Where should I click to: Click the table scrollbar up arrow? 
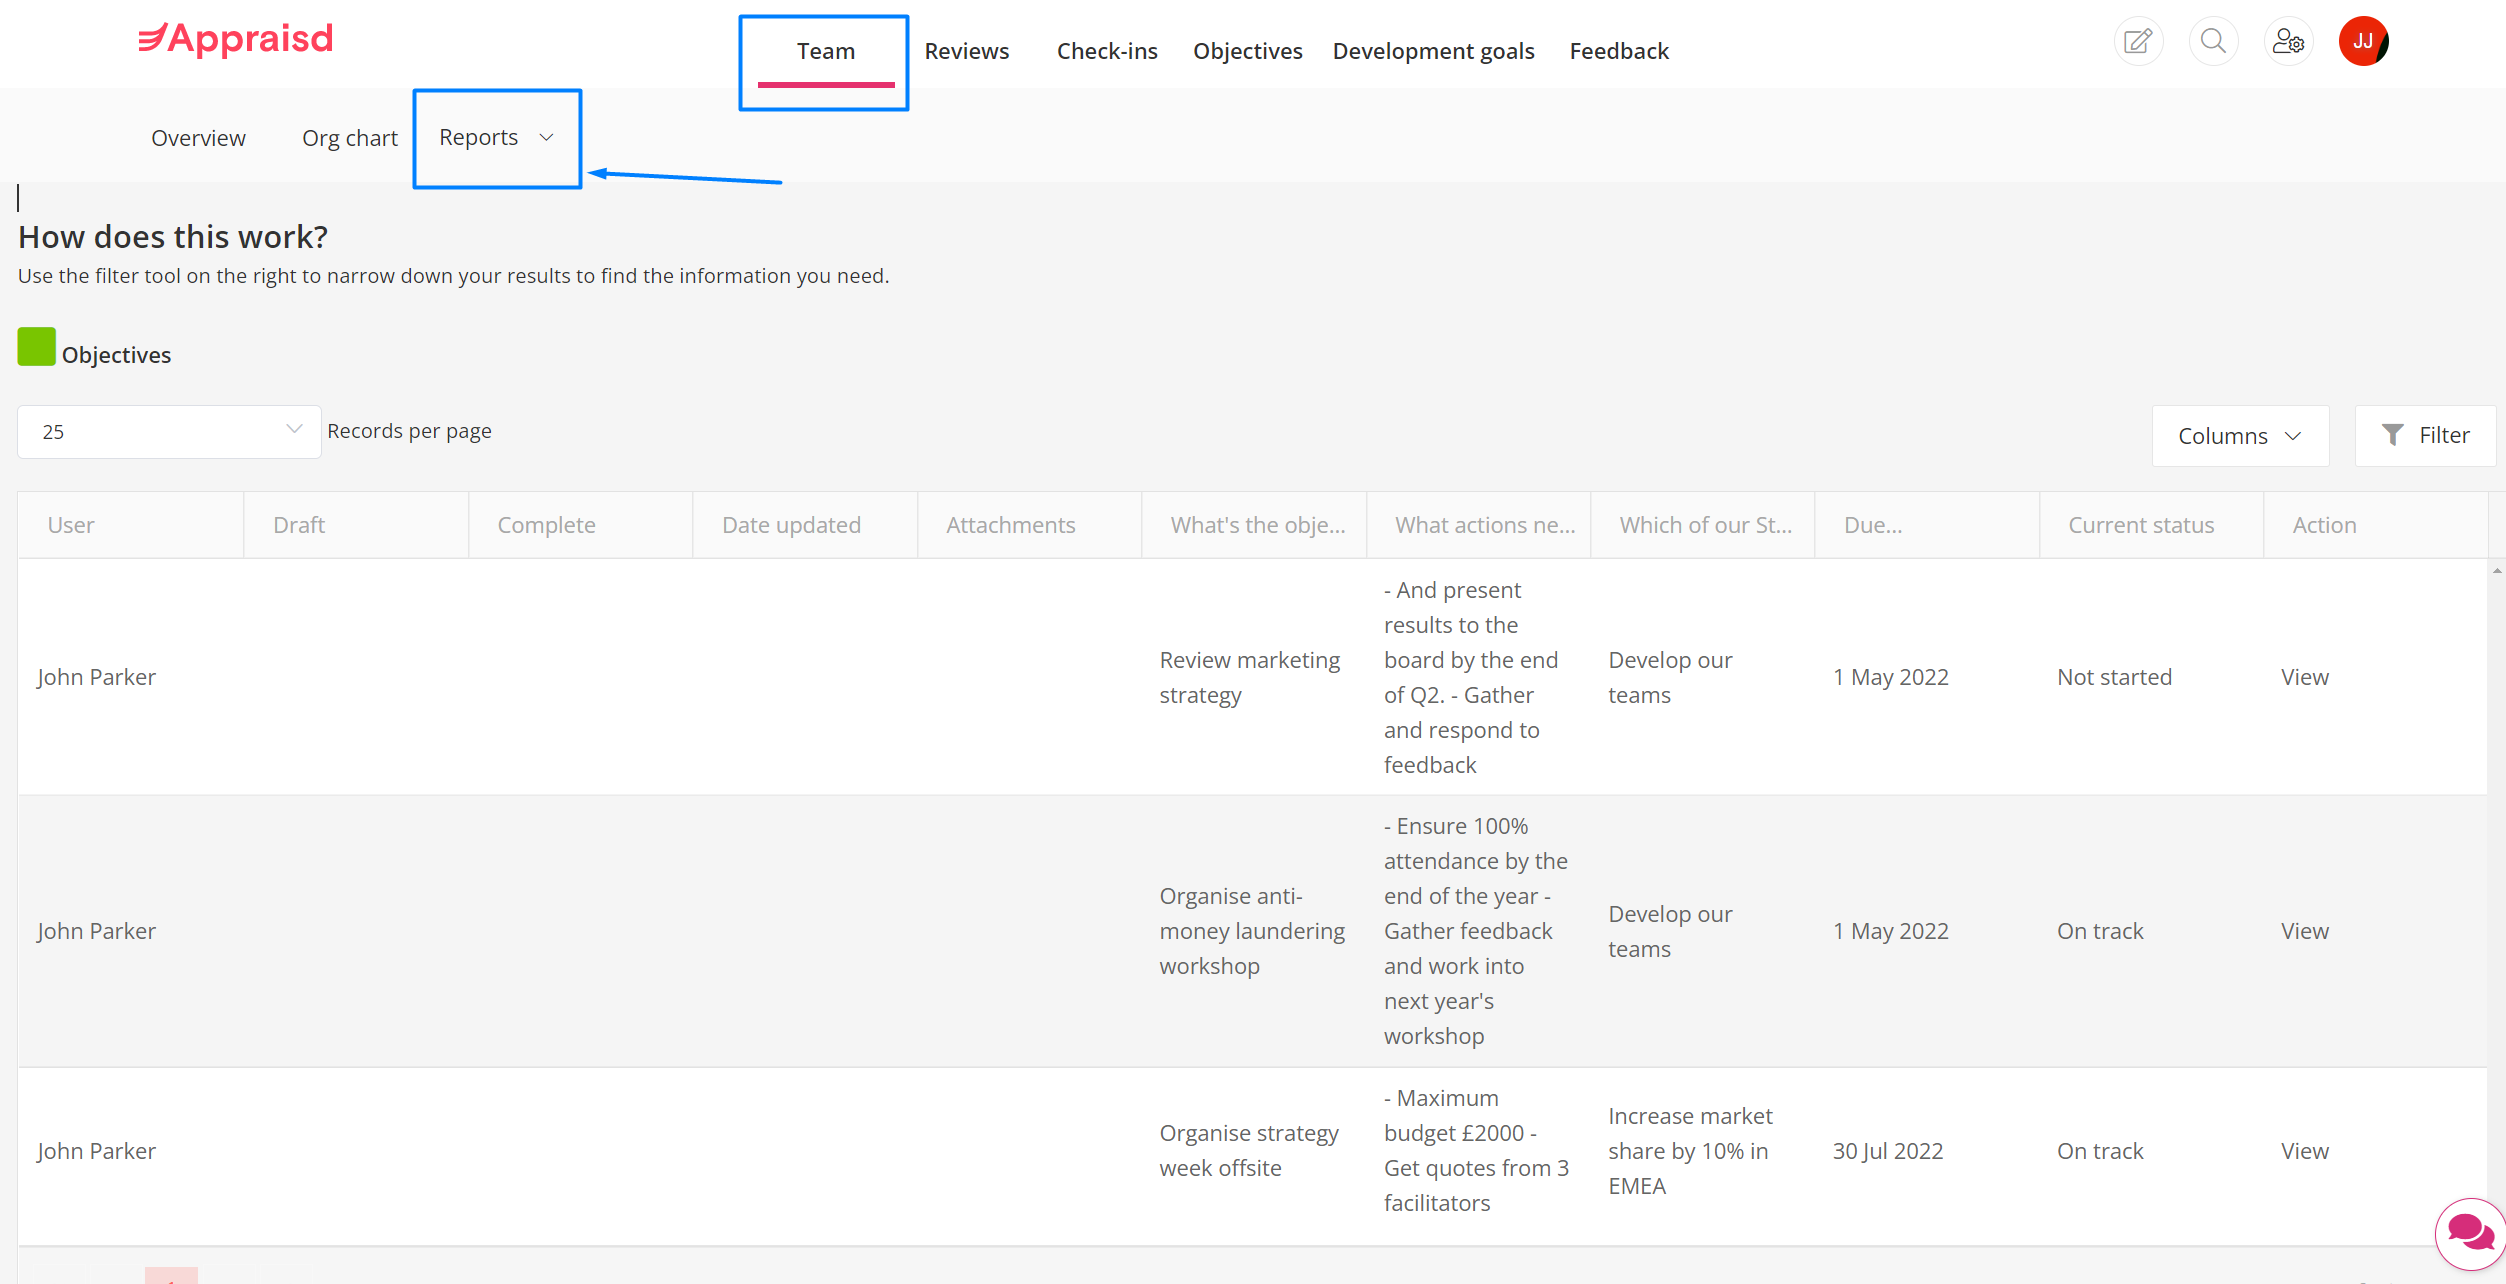pyautogui.click(x=2496, y=571)
